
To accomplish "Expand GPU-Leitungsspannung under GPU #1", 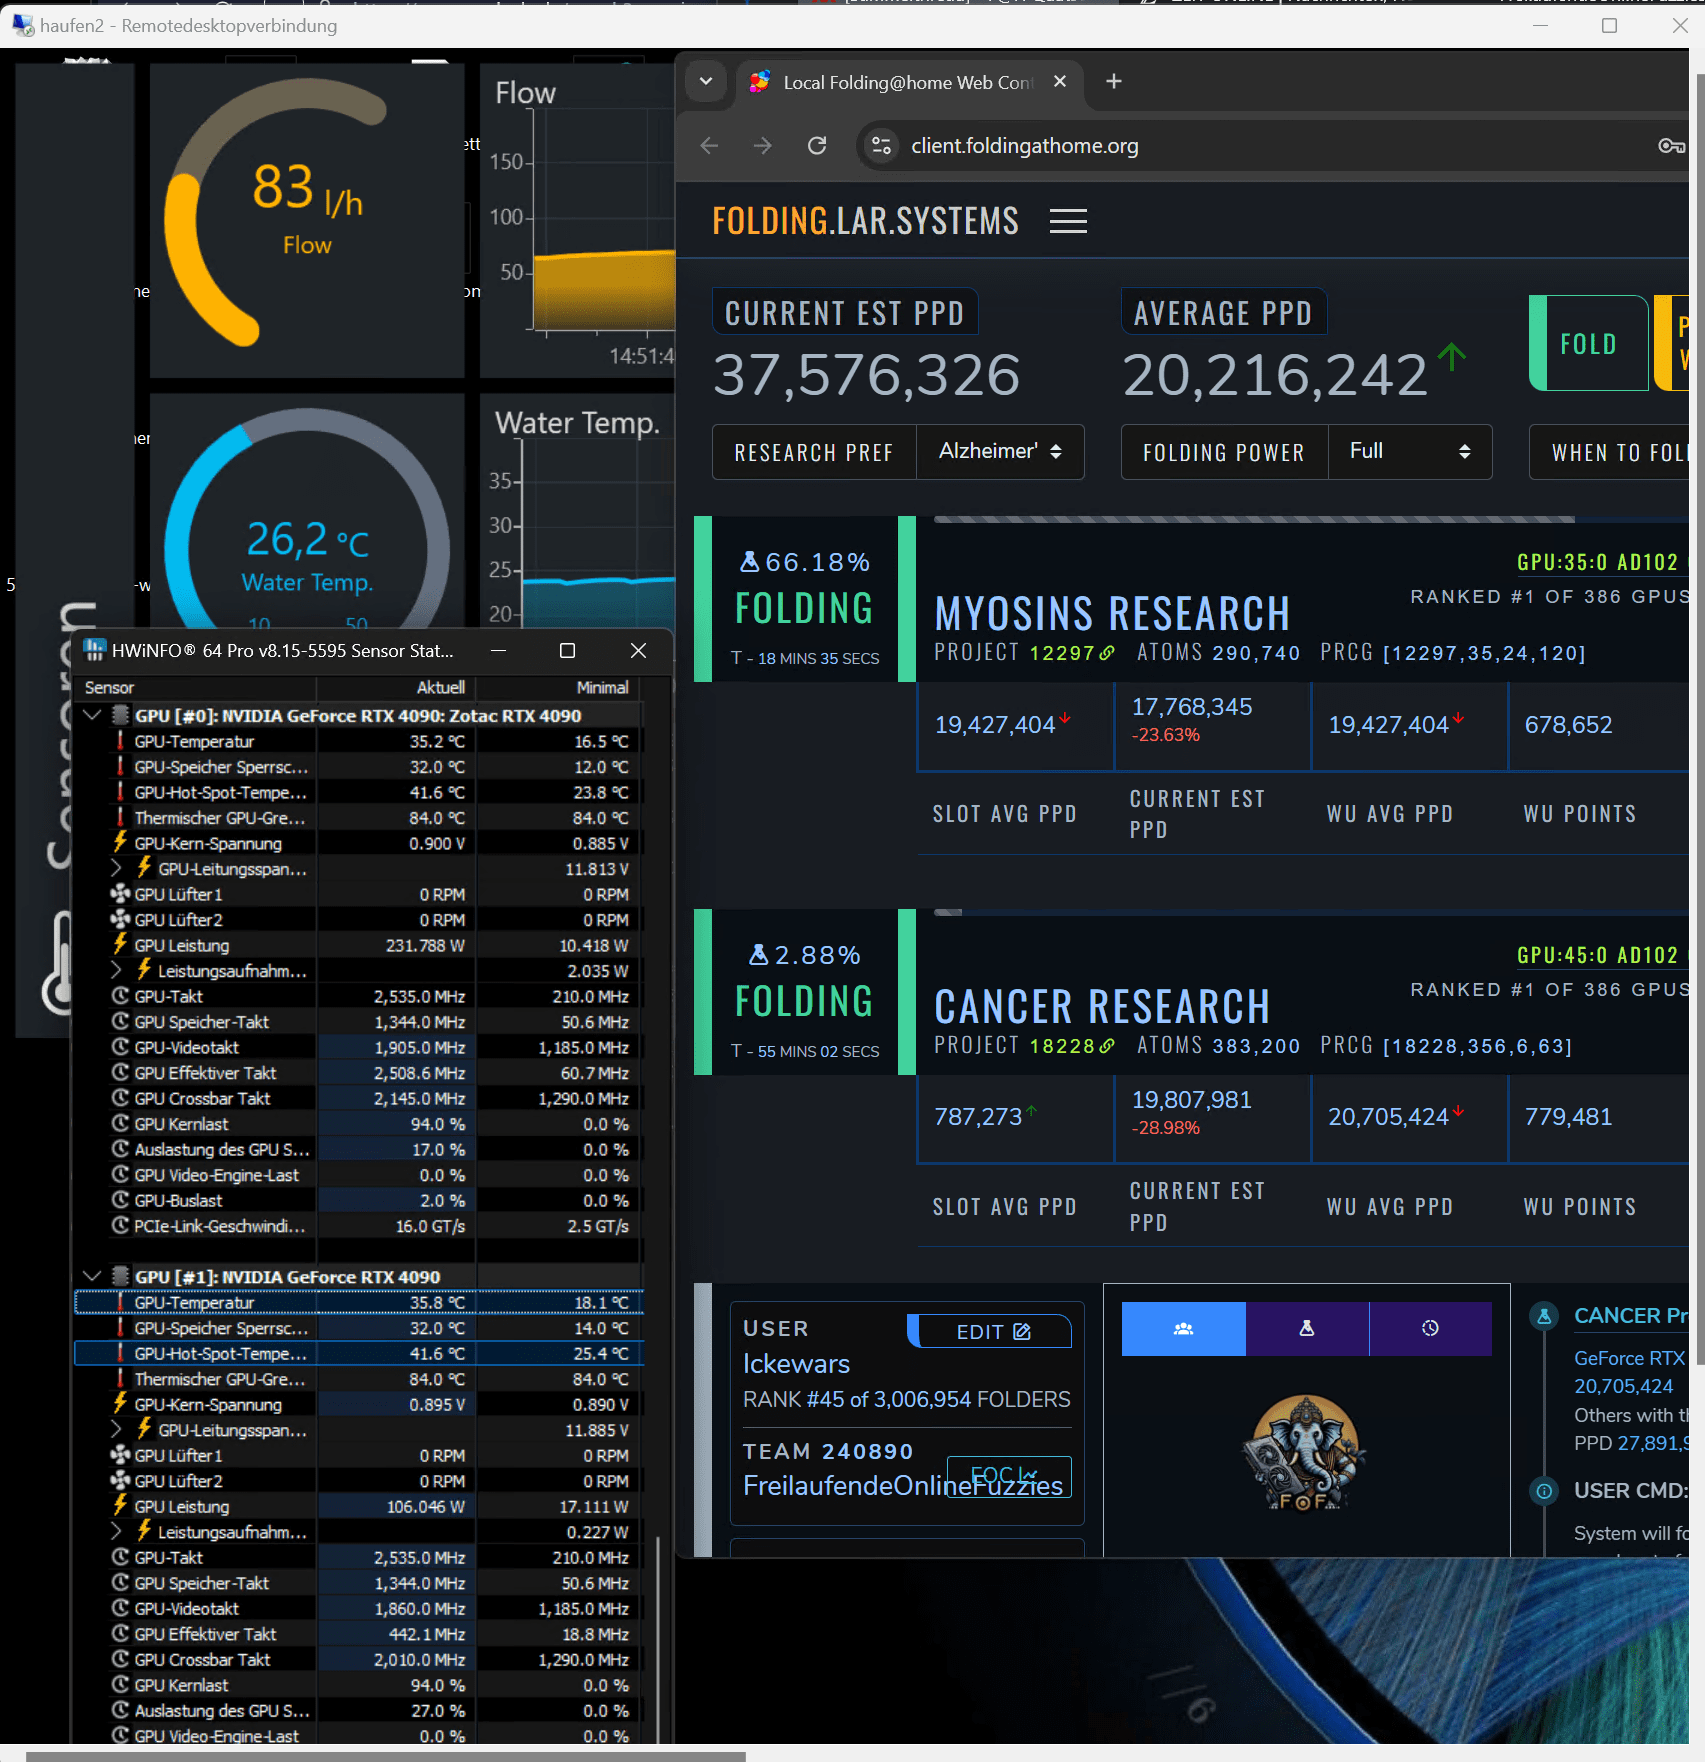I will 116,1429.
